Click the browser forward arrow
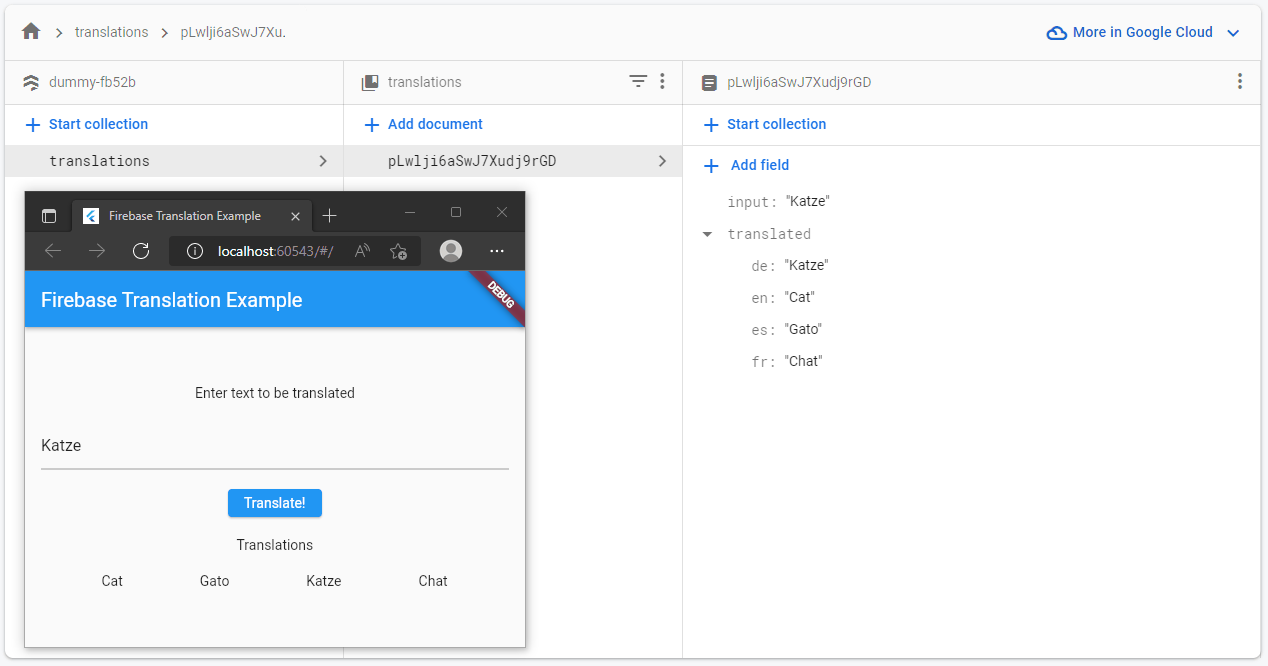 97,251
